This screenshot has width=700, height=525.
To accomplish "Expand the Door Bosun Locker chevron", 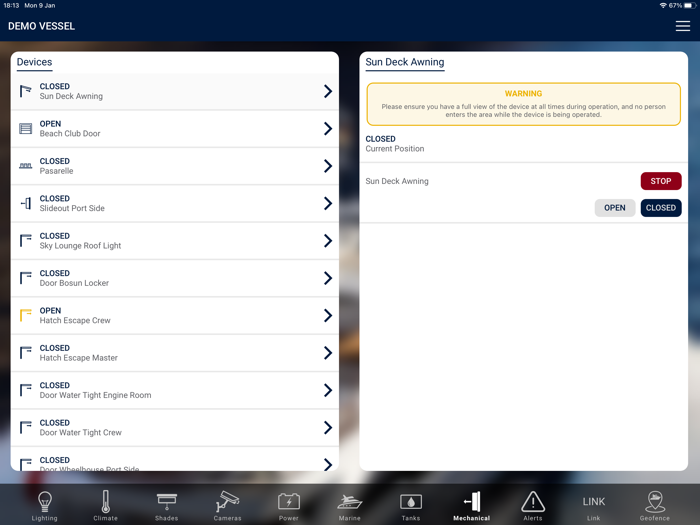I will point(328,278).
